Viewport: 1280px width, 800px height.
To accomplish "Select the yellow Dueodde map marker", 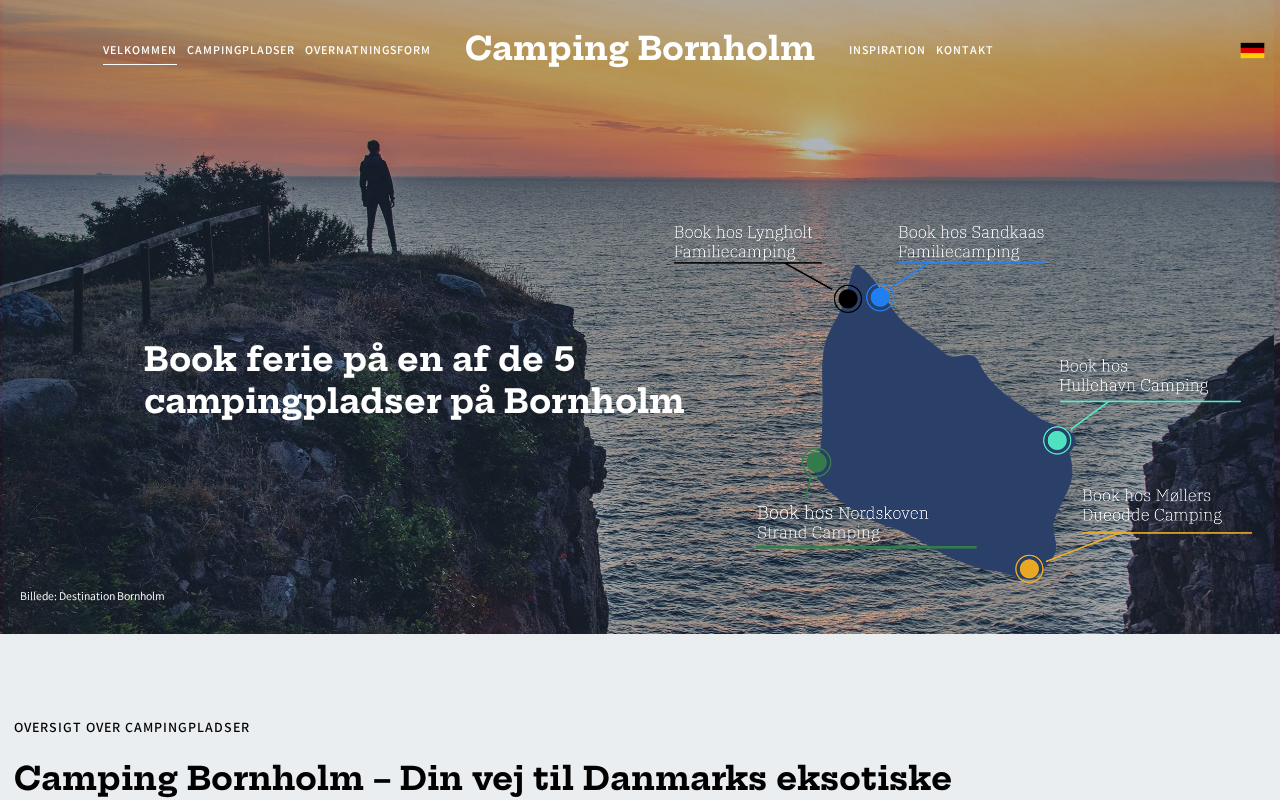I will [x=1029, y=569].
